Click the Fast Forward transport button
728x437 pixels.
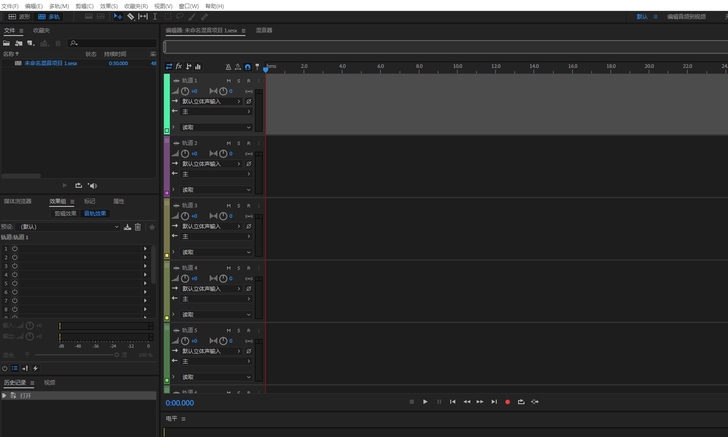coord(480,402)
